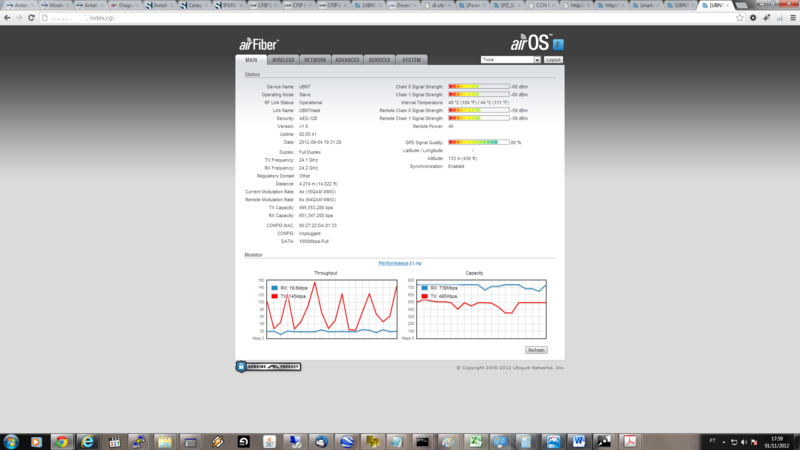Select the Date 2012-09-04 value
Screen dimensions: 800x450
[x=320, y=142]
